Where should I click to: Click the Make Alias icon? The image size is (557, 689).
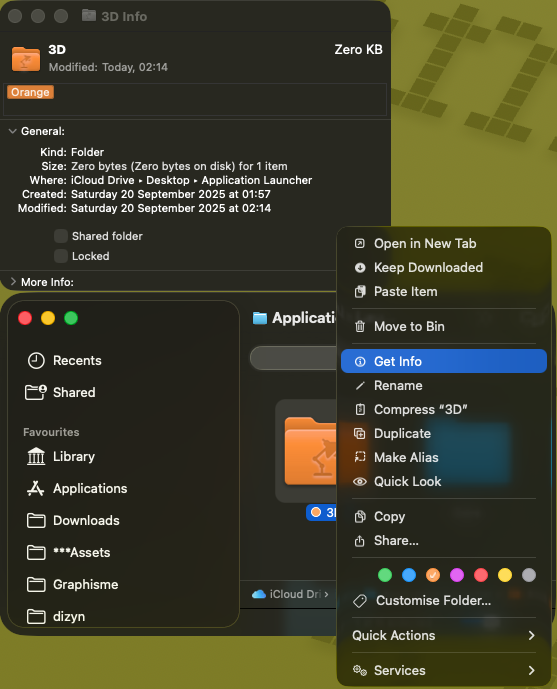point(360,457)
